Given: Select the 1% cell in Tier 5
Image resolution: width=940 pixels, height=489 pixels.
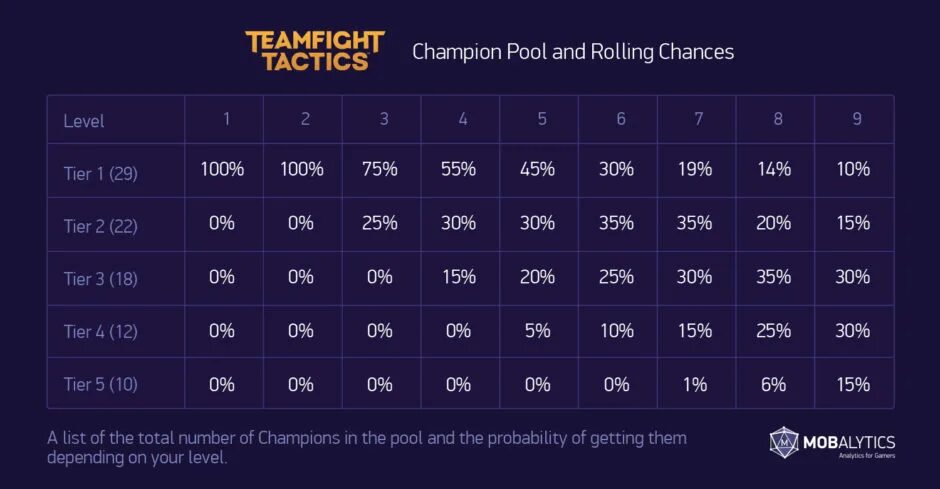Looking at the screenshot, I should [x=695, y=385].
